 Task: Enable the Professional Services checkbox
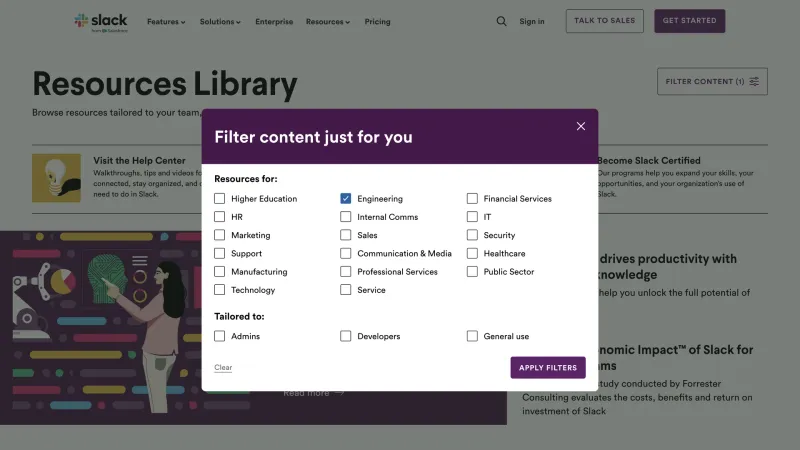click(345, 272)
